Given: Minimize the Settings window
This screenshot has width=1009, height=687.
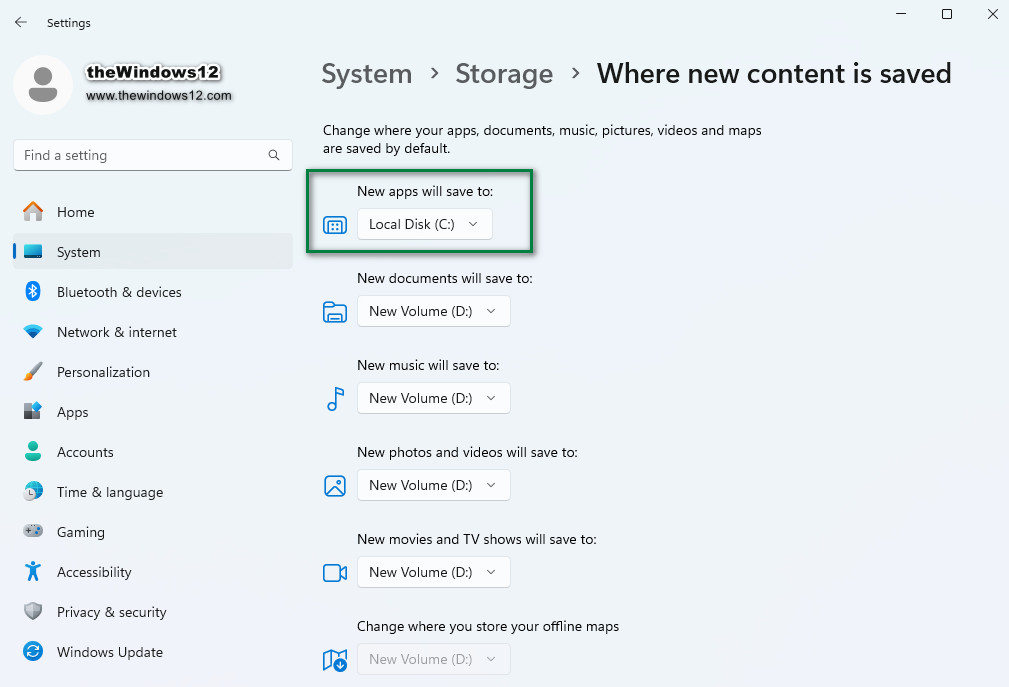Looking at the screenshot, I should coord(901,14).
